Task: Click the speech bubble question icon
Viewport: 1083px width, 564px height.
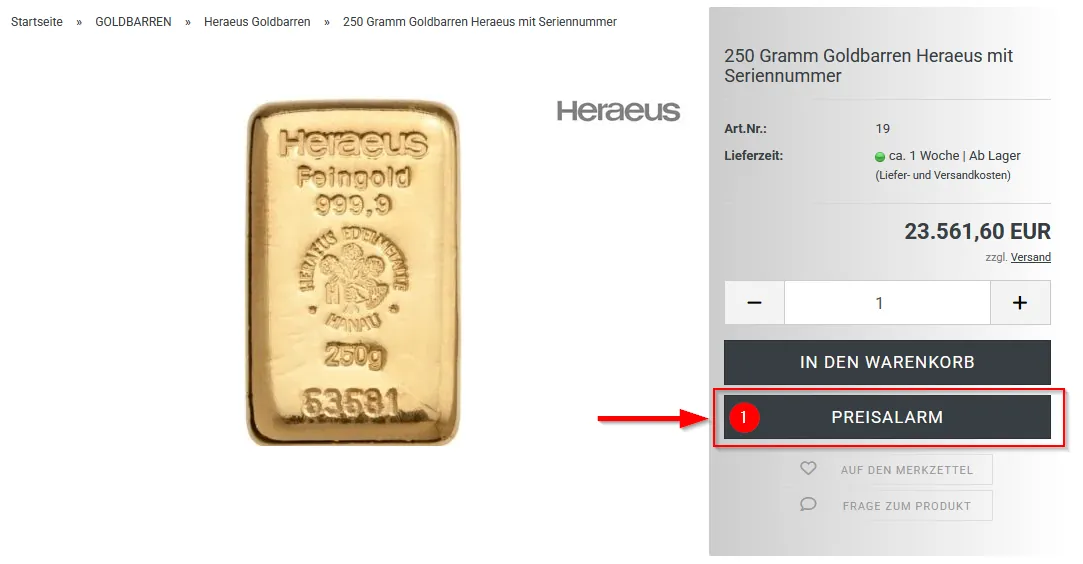Action: coord(808,505)
